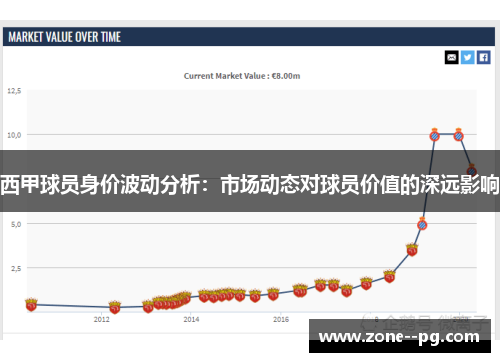
Task: Click 'Current Market Value : €8.00m' text
Action: click(x=242, y=76)
